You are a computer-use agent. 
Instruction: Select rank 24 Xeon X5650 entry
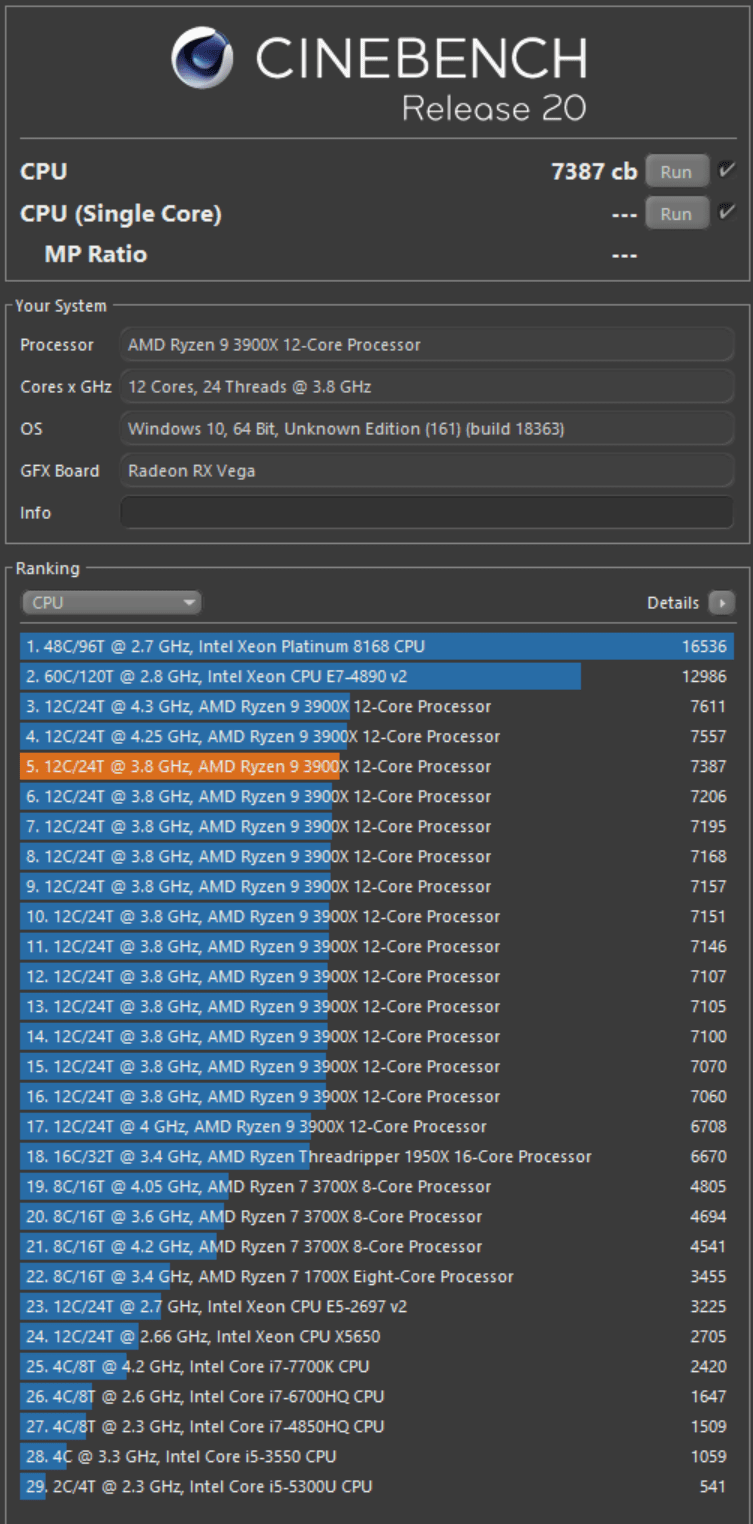tap(377, 1336)
